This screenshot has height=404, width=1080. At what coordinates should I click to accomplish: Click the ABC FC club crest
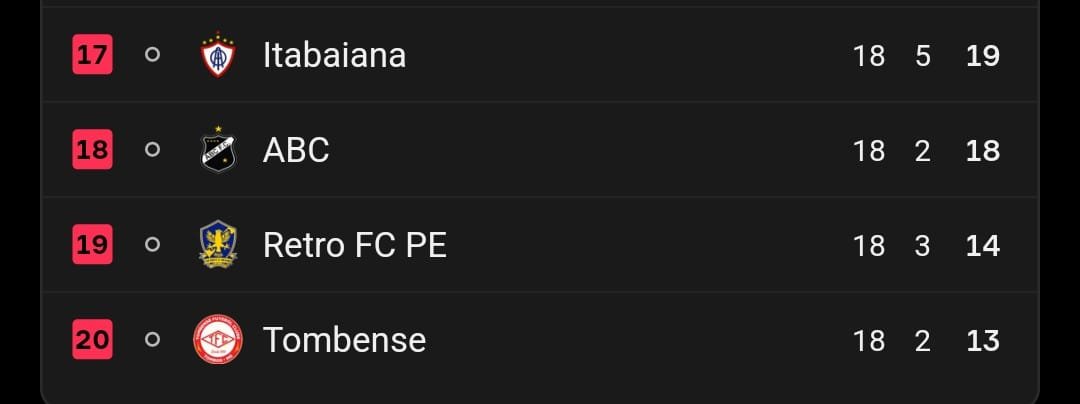(218, 149)
